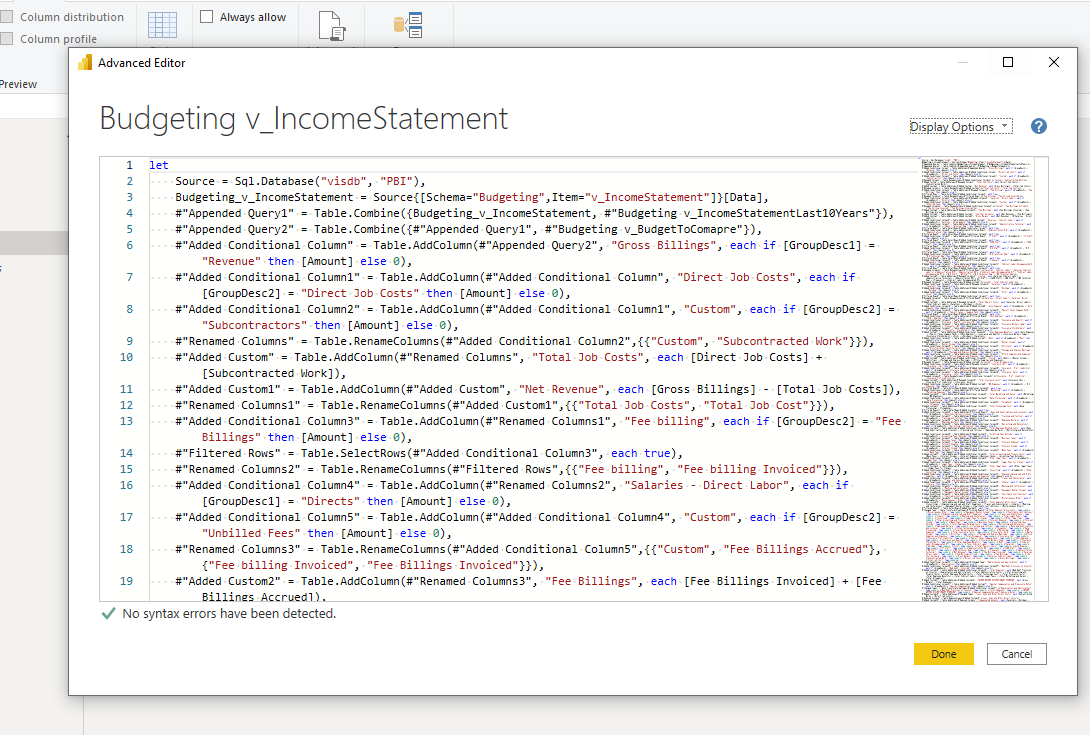Click "Total Job Costs" string on line 10

click(587, 357)
